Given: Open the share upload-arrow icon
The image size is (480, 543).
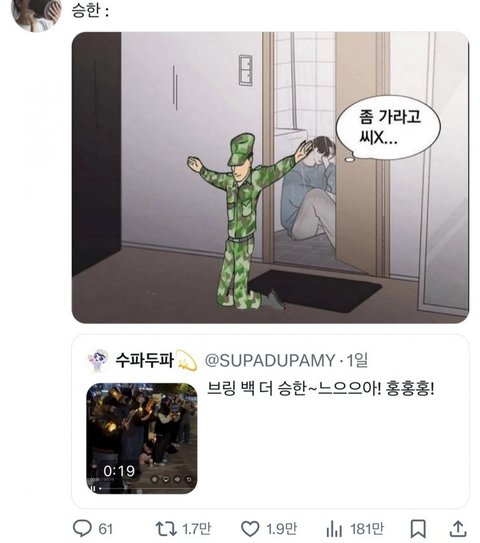Looking at the screenshot, I should pyautogui.click(x=458, y=528).
